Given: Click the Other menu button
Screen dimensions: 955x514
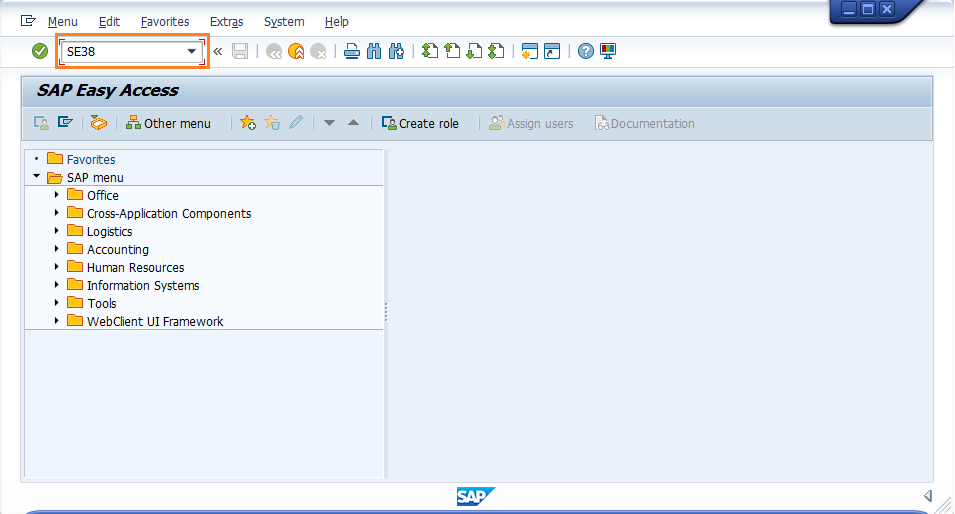Looking at the screenshot, I should 168,124.
